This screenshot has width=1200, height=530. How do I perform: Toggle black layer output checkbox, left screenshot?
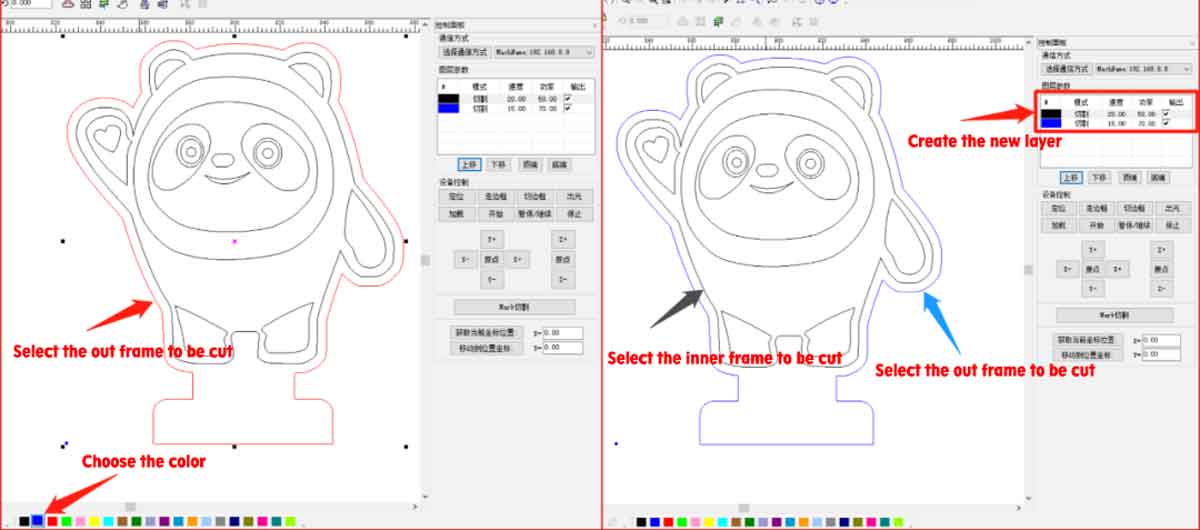[x=569, y=98]
